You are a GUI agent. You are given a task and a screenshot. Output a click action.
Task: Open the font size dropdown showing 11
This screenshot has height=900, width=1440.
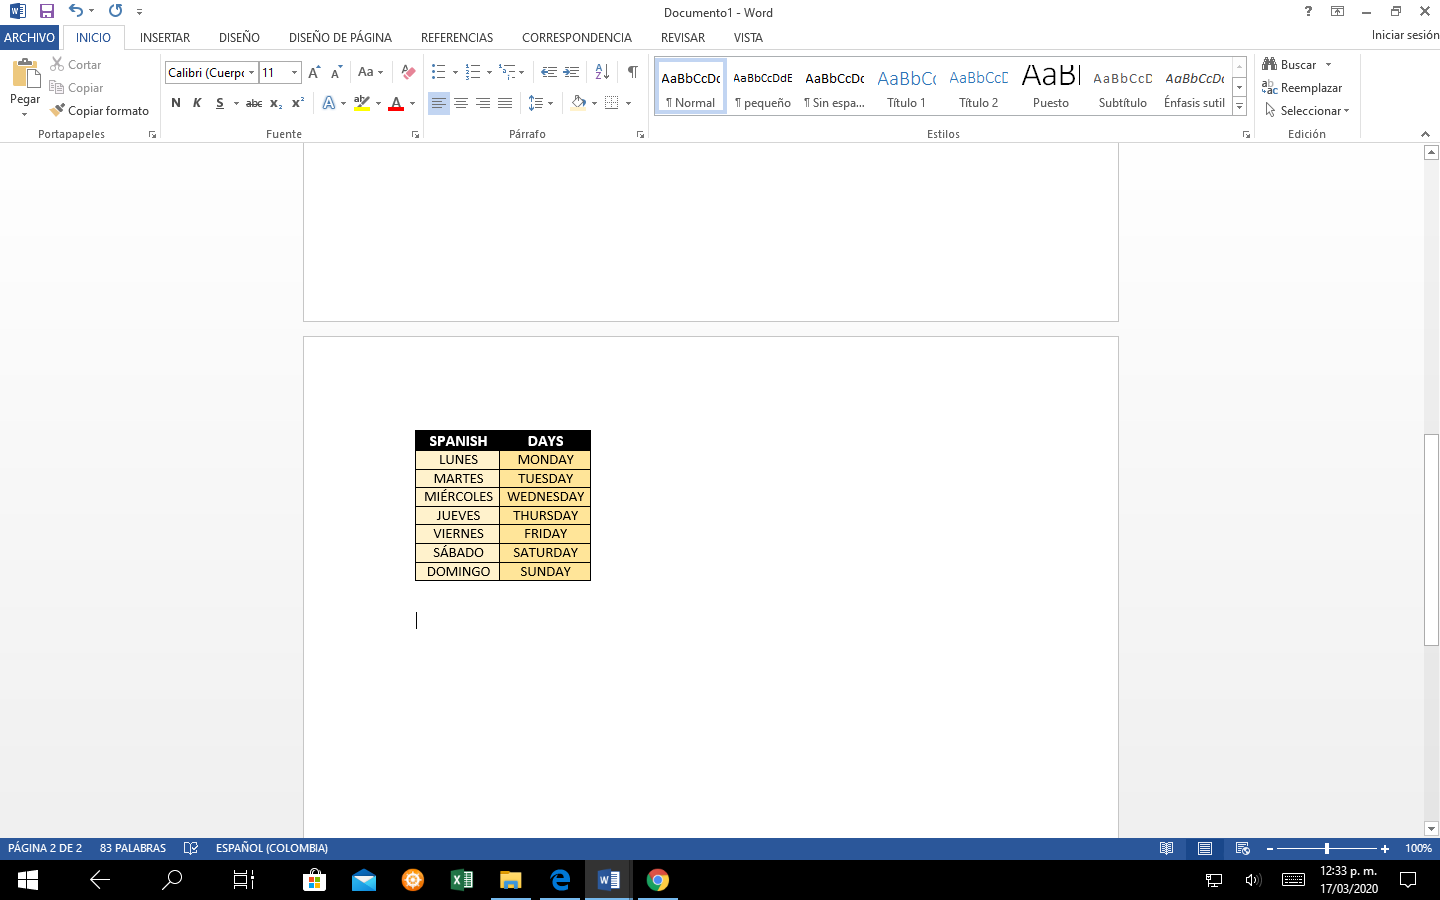[294, 72]
